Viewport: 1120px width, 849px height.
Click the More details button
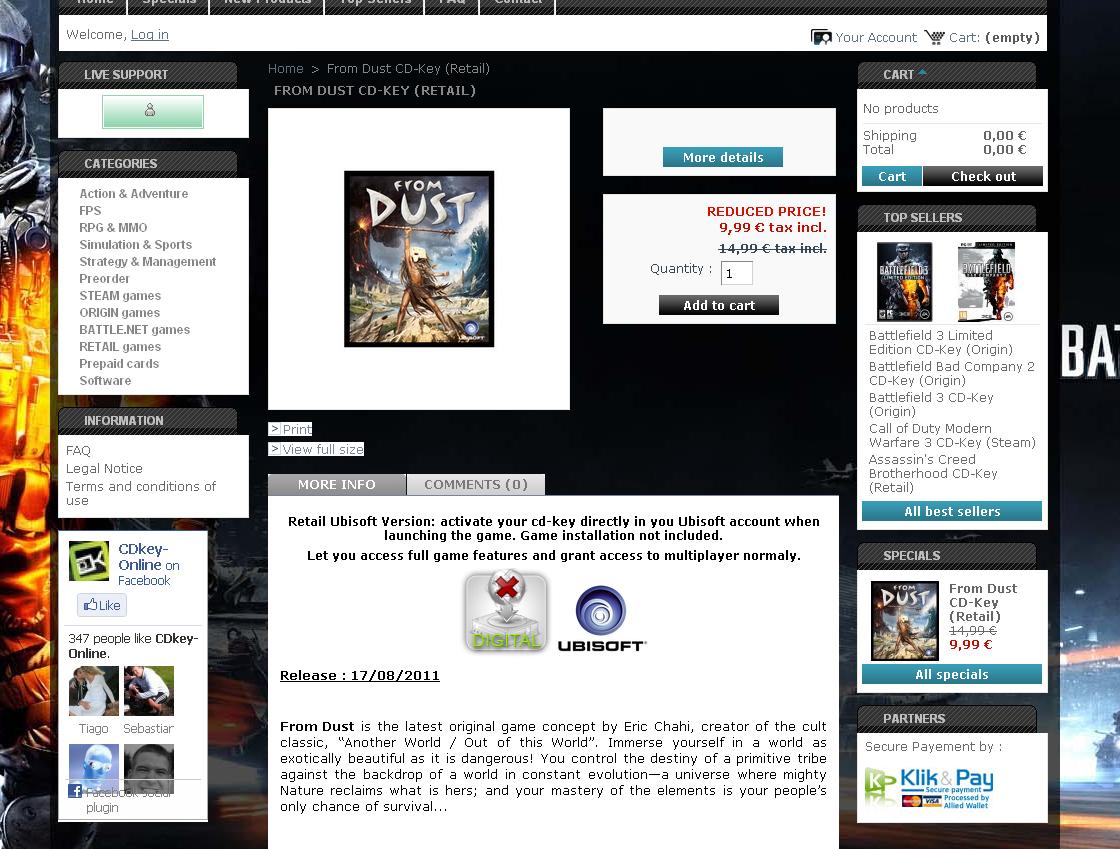point(723,157)
